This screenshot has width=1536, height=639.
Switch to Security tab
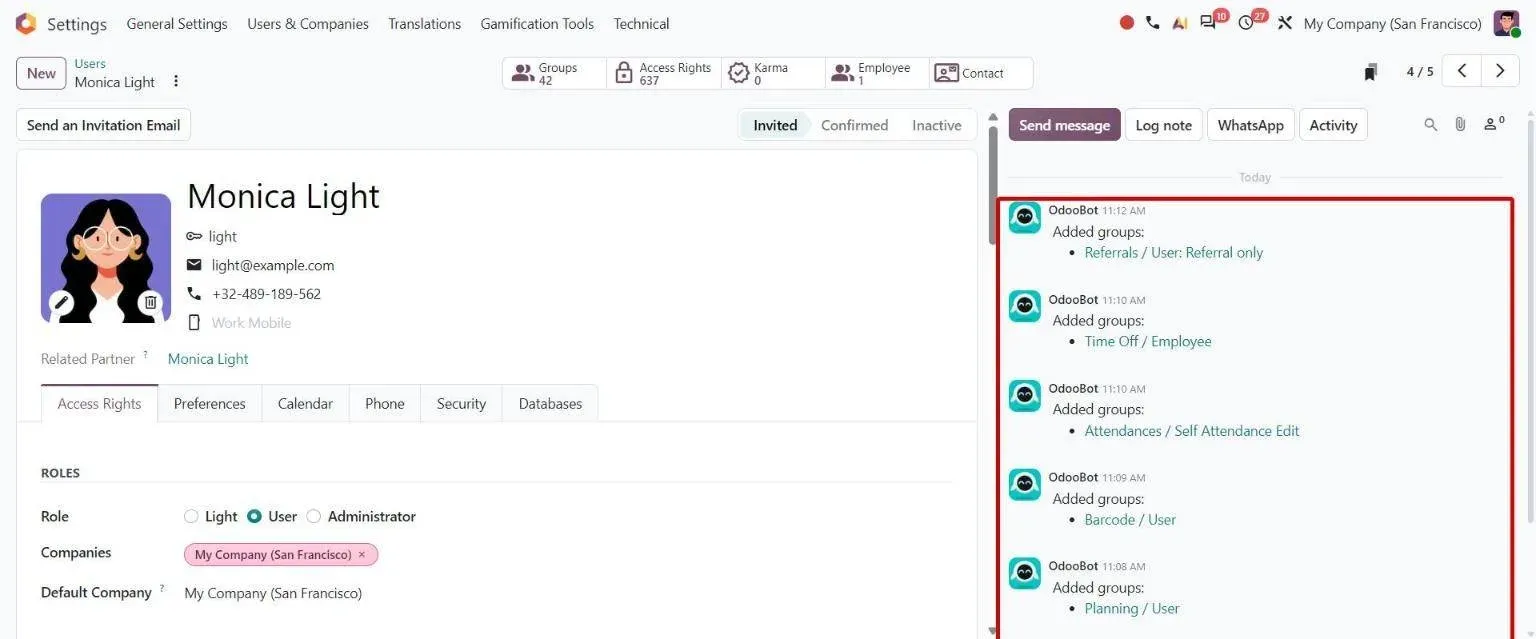click(x=461, y=403)
